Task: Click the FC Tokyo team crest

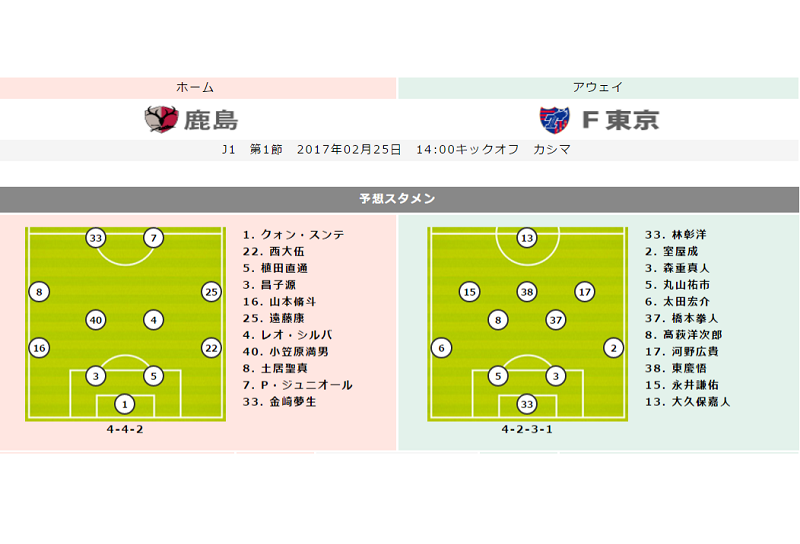Action: [555, 120]
